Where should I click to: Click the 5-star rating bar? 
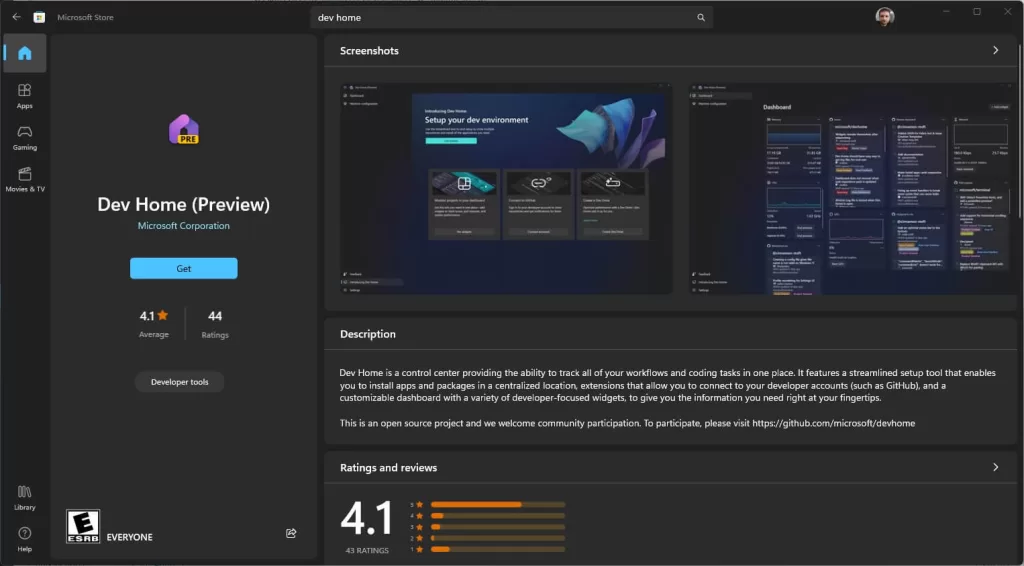point(498,505)
